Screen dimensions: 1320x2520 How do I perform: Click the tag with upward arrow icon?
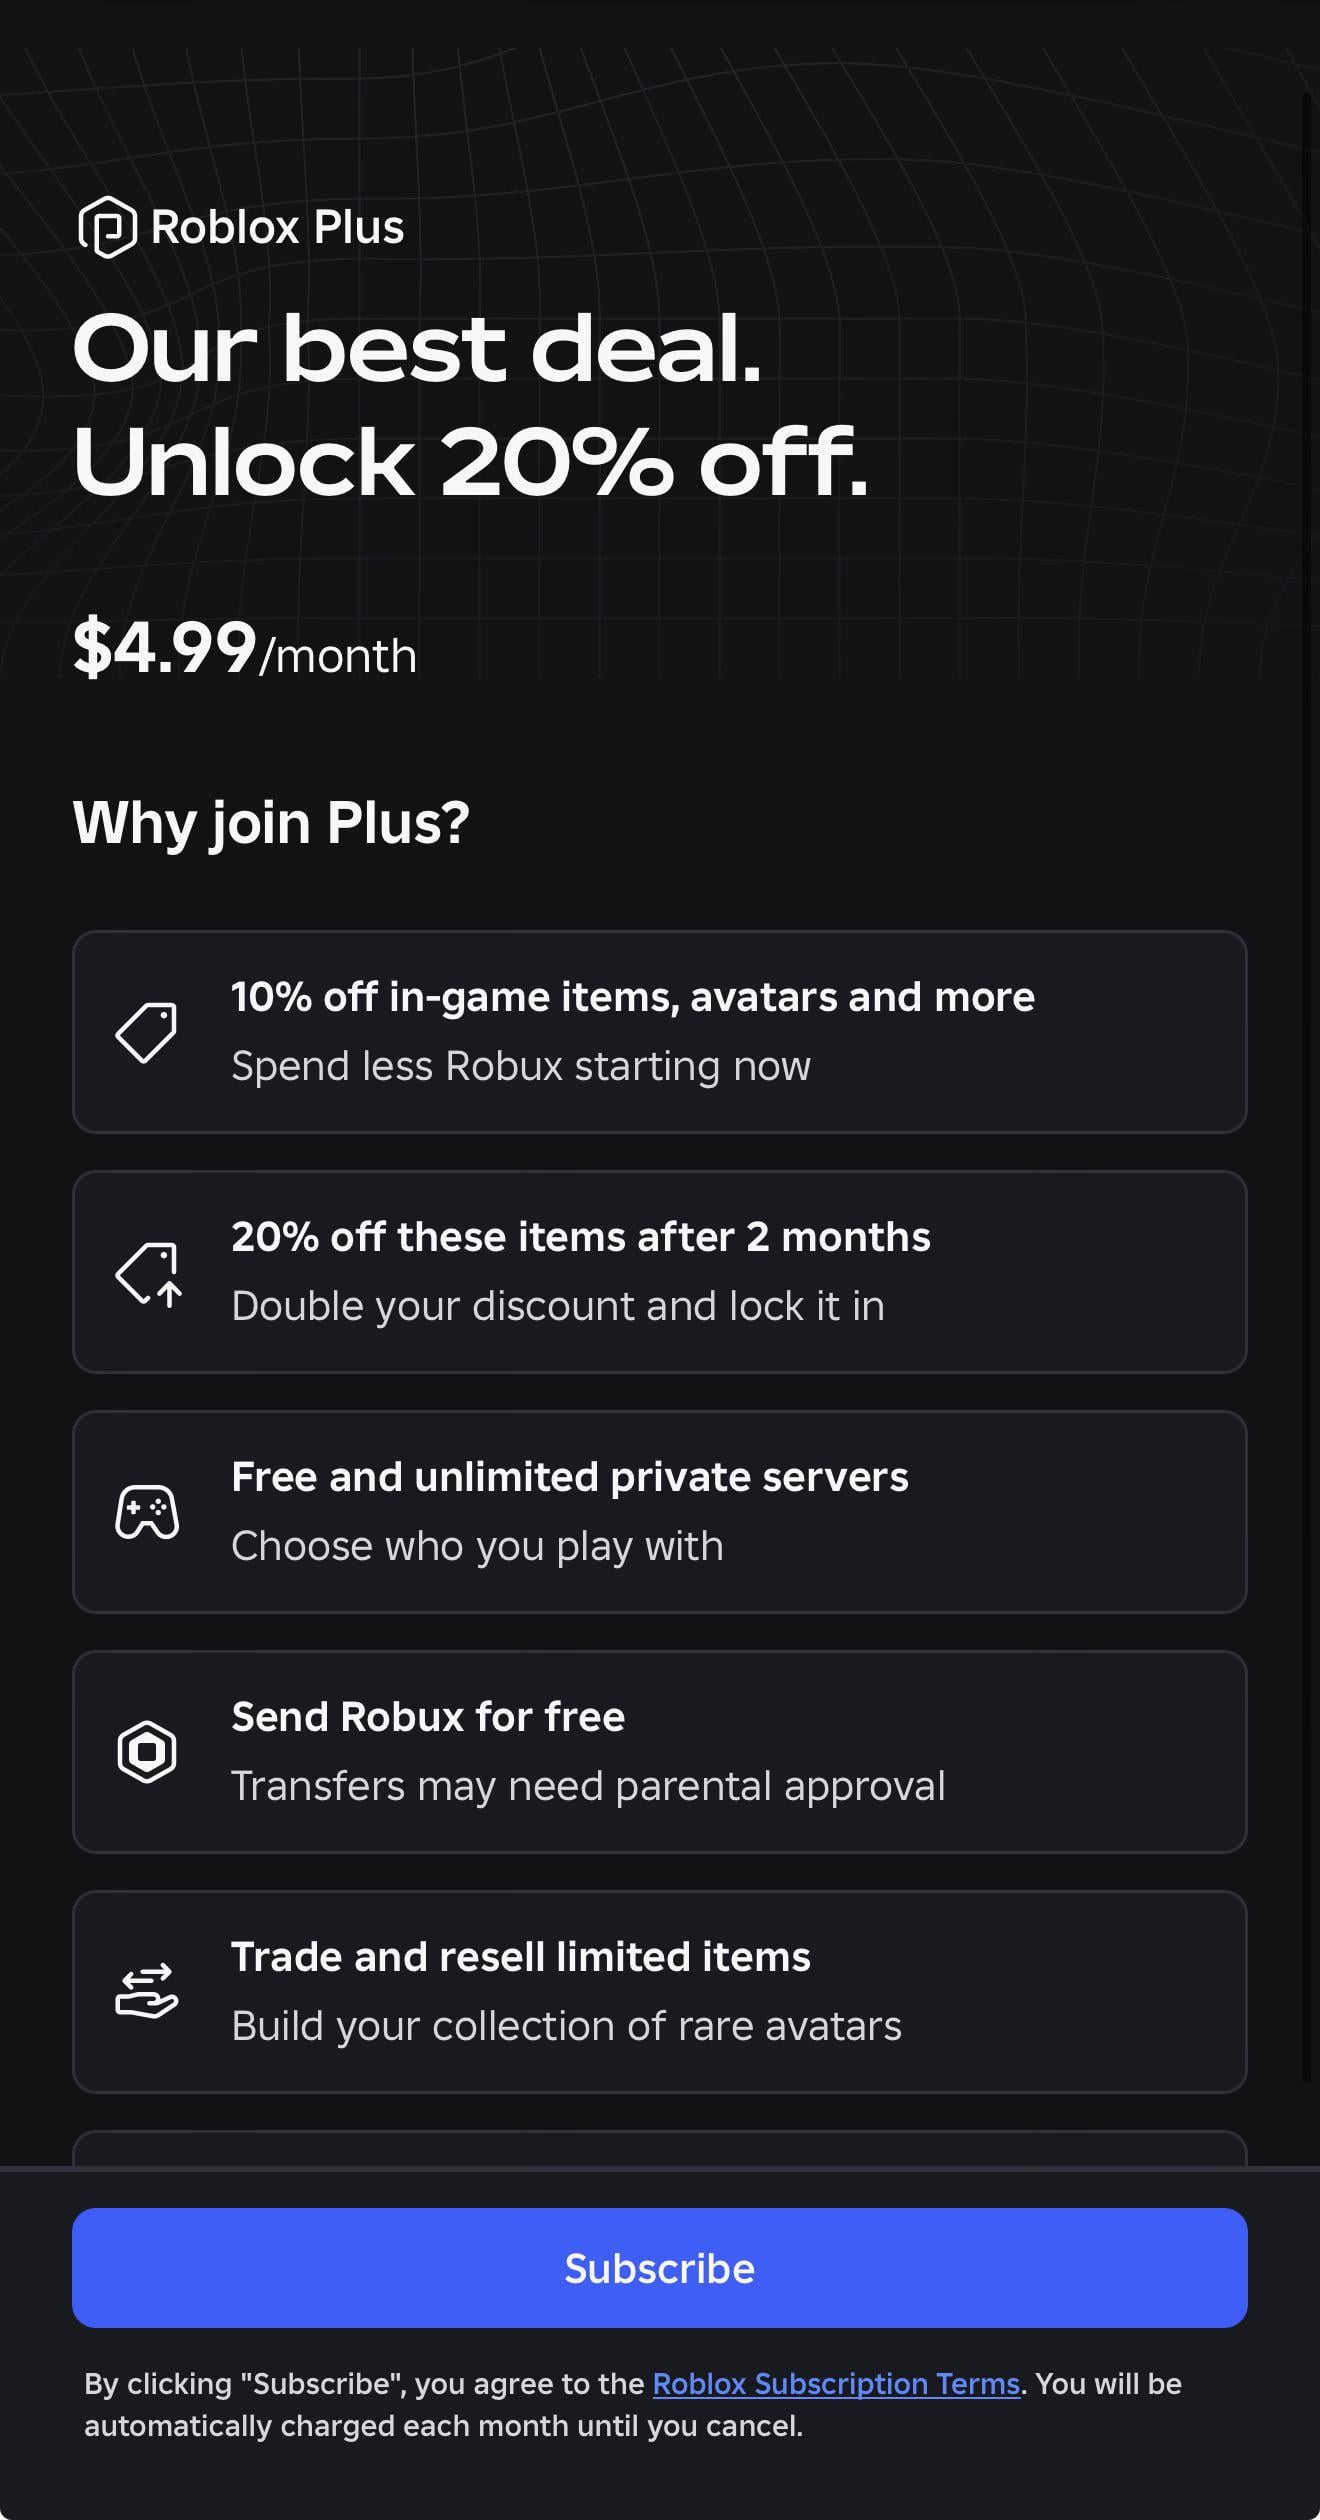(148, 1273)
